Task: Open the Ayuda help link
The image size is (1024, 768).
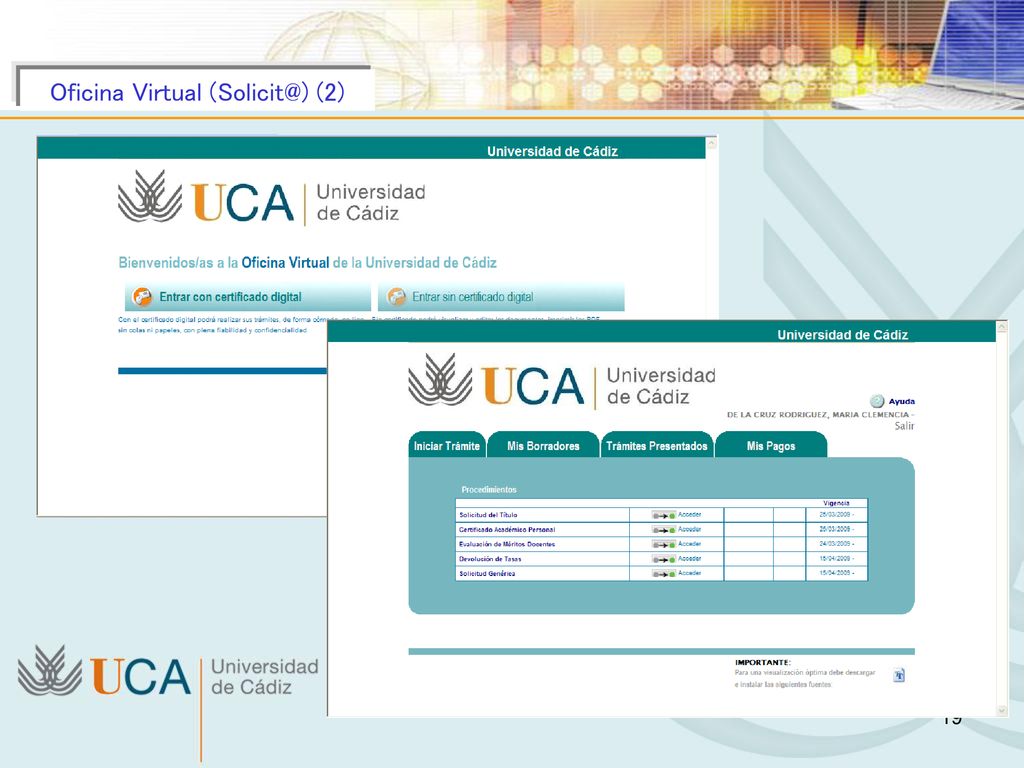Action: (x=901, y=402)
